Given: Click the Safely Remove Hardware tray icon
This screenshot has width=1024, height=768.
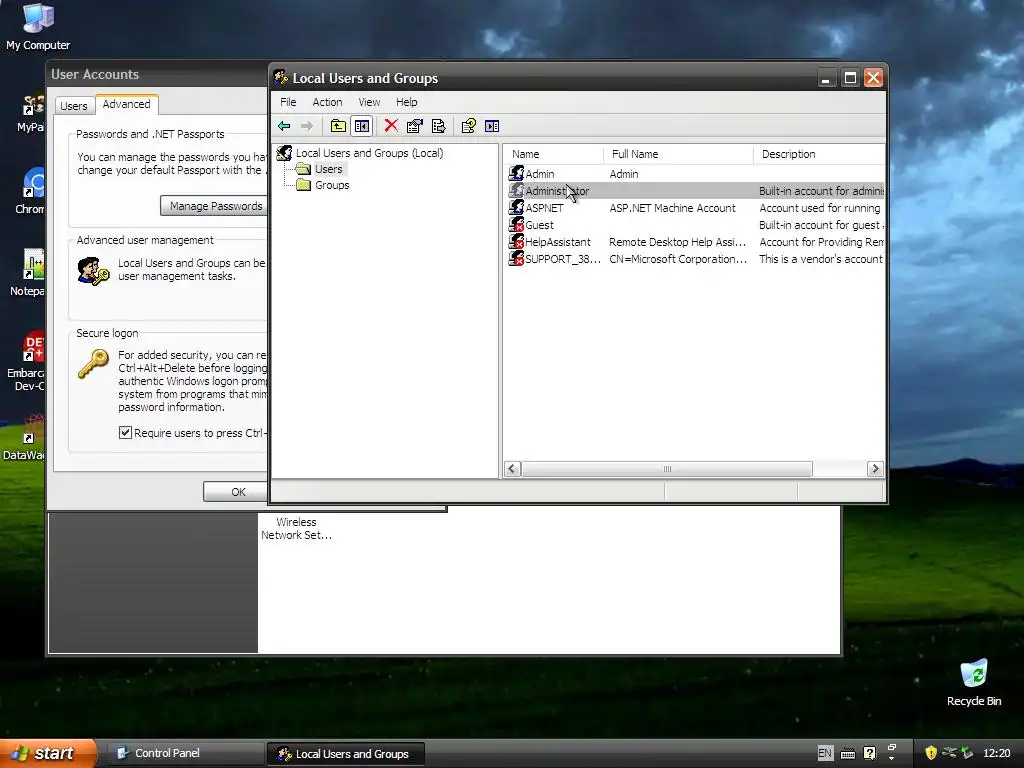Looking at the screenshot, I should [967, 753].
